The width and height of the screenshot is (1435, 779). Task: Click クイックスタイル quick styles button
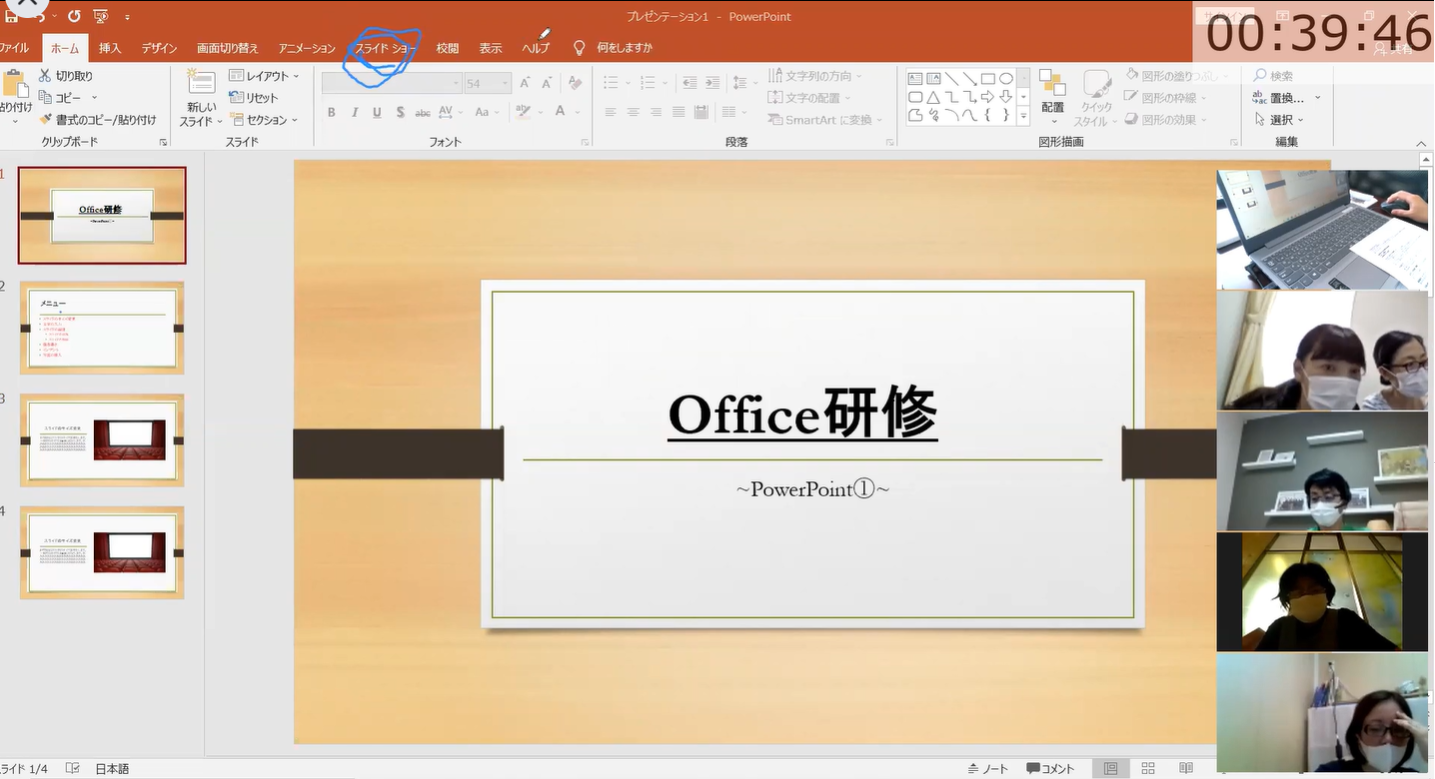pos(1097,97)
